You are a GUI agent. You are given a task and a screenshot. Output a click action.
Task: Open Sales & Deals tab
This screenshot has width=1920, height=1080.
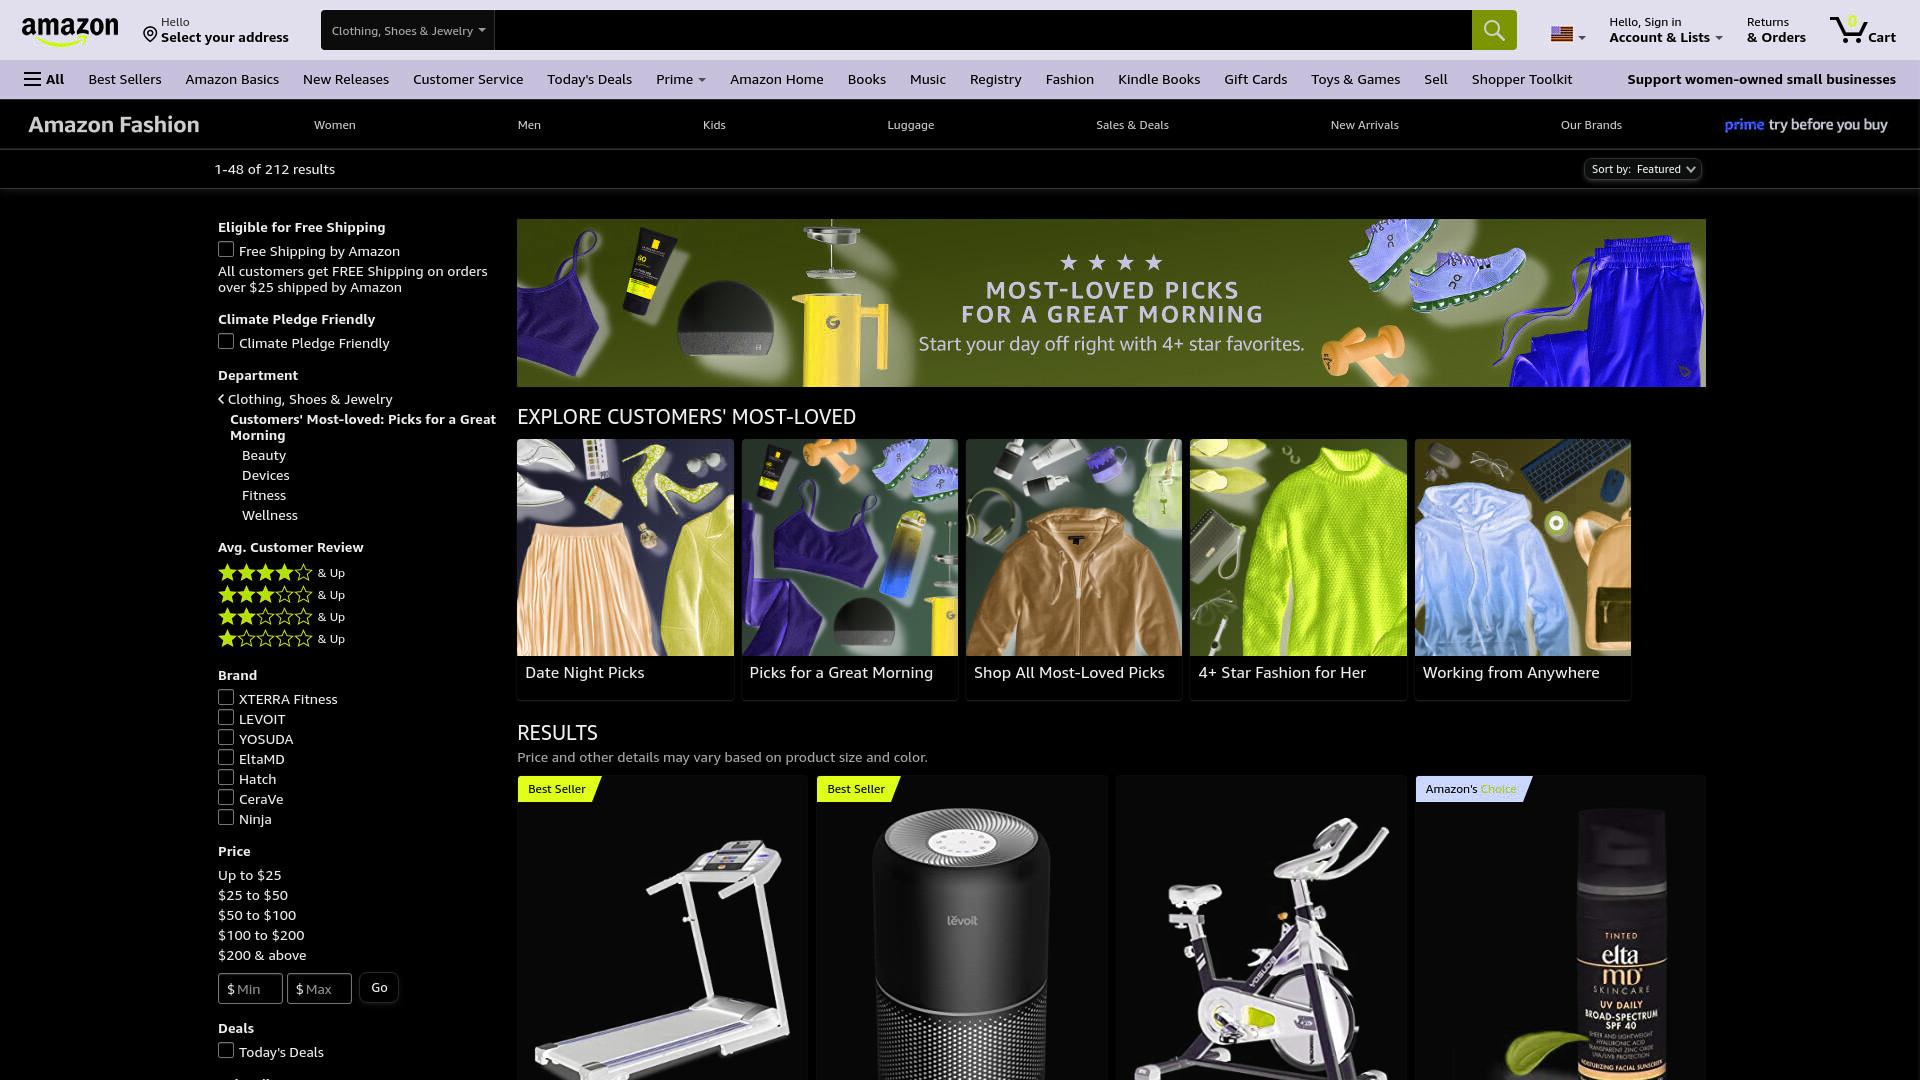1132,125
